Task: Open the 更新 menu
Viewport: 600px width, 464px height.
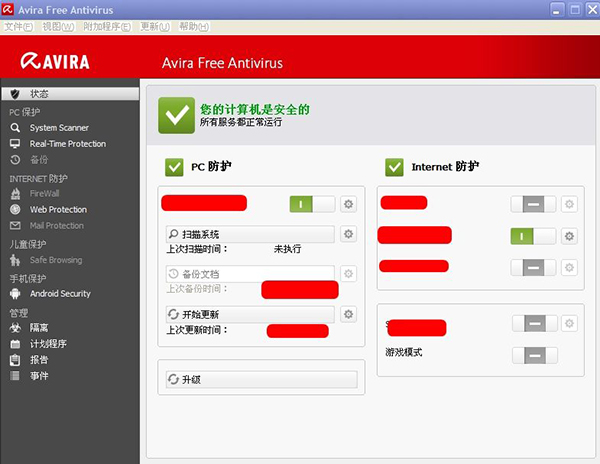Action: click(x=155, y=27)
